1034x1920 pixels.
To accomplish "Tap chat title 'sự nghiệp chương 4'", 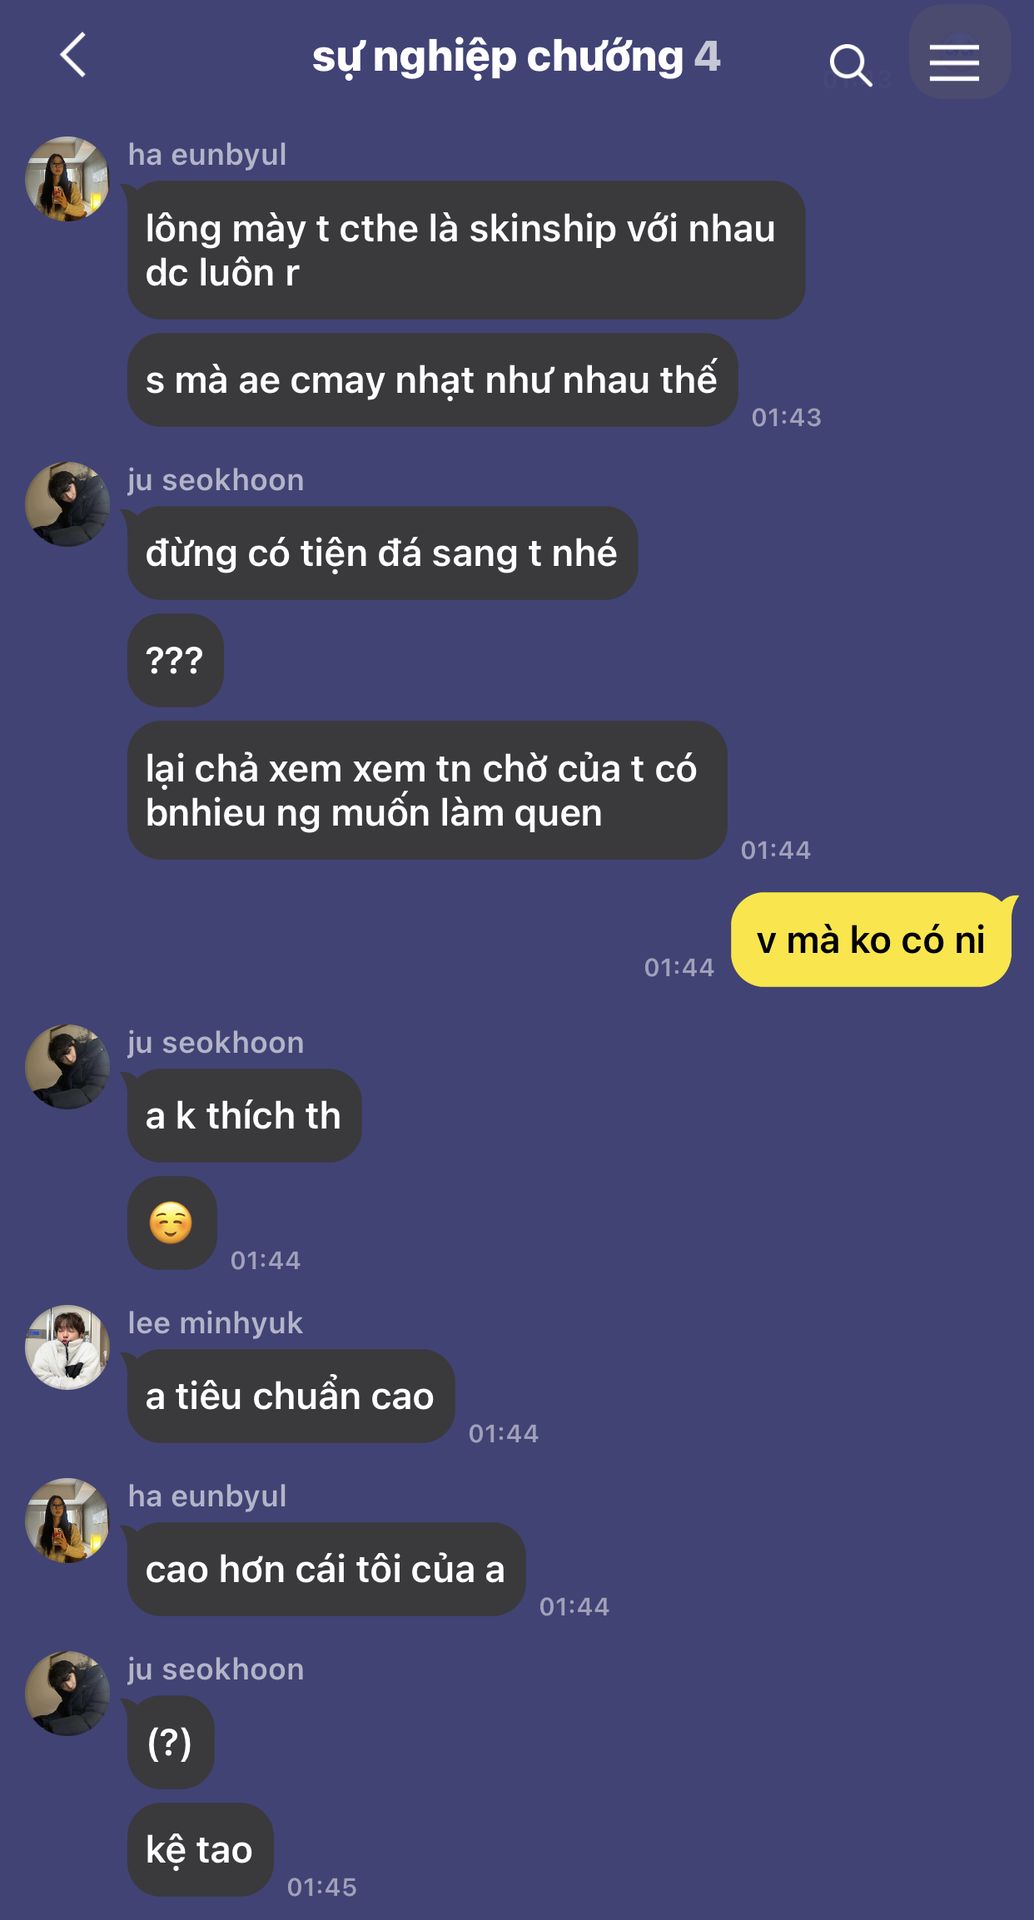I will [x=516, y=57].
